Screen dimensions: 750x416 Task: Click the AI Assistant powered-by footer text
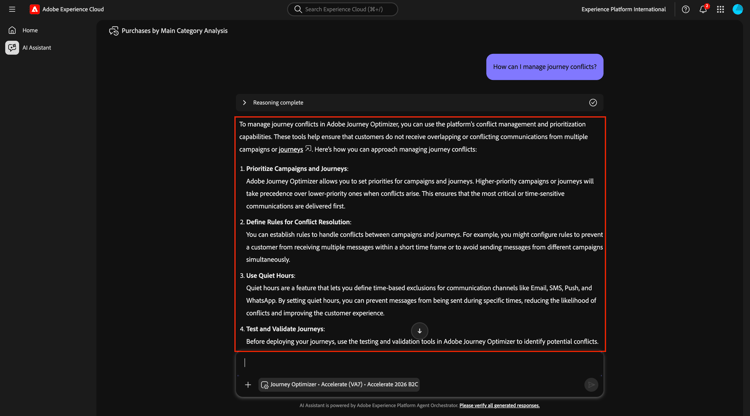(x=378, y=405)
